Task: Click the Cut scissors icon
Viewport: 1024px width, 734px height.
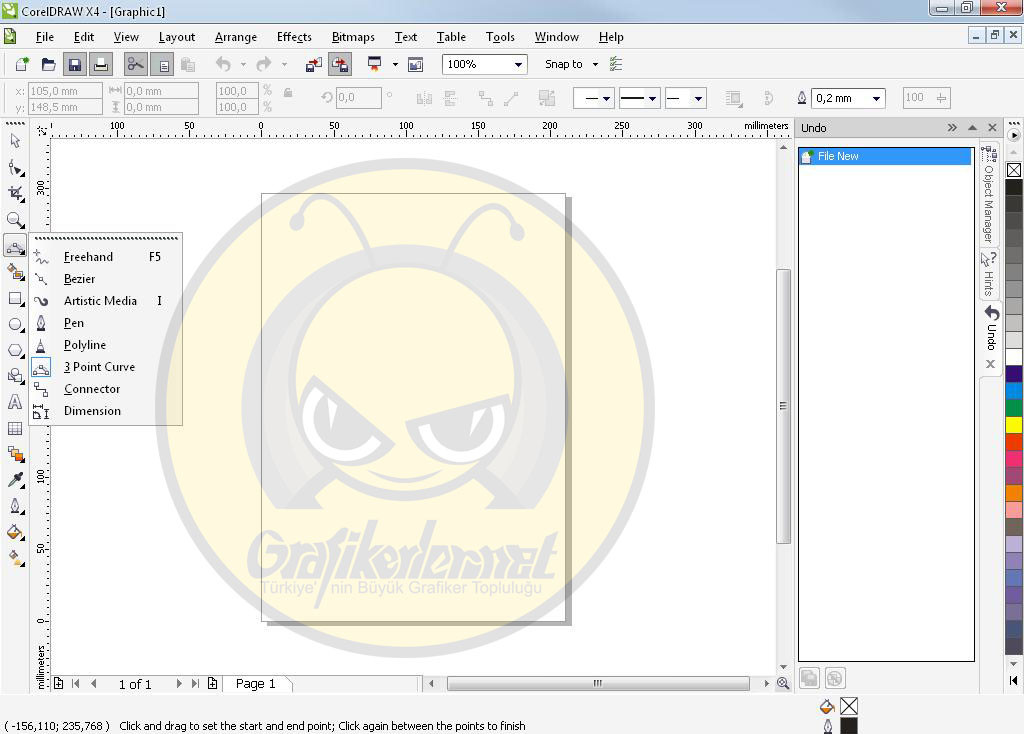Action: pos(135,64)
